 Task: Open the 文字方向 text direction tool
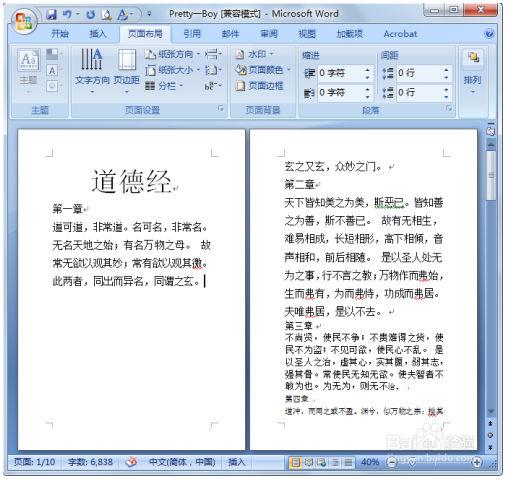(92, 71)
